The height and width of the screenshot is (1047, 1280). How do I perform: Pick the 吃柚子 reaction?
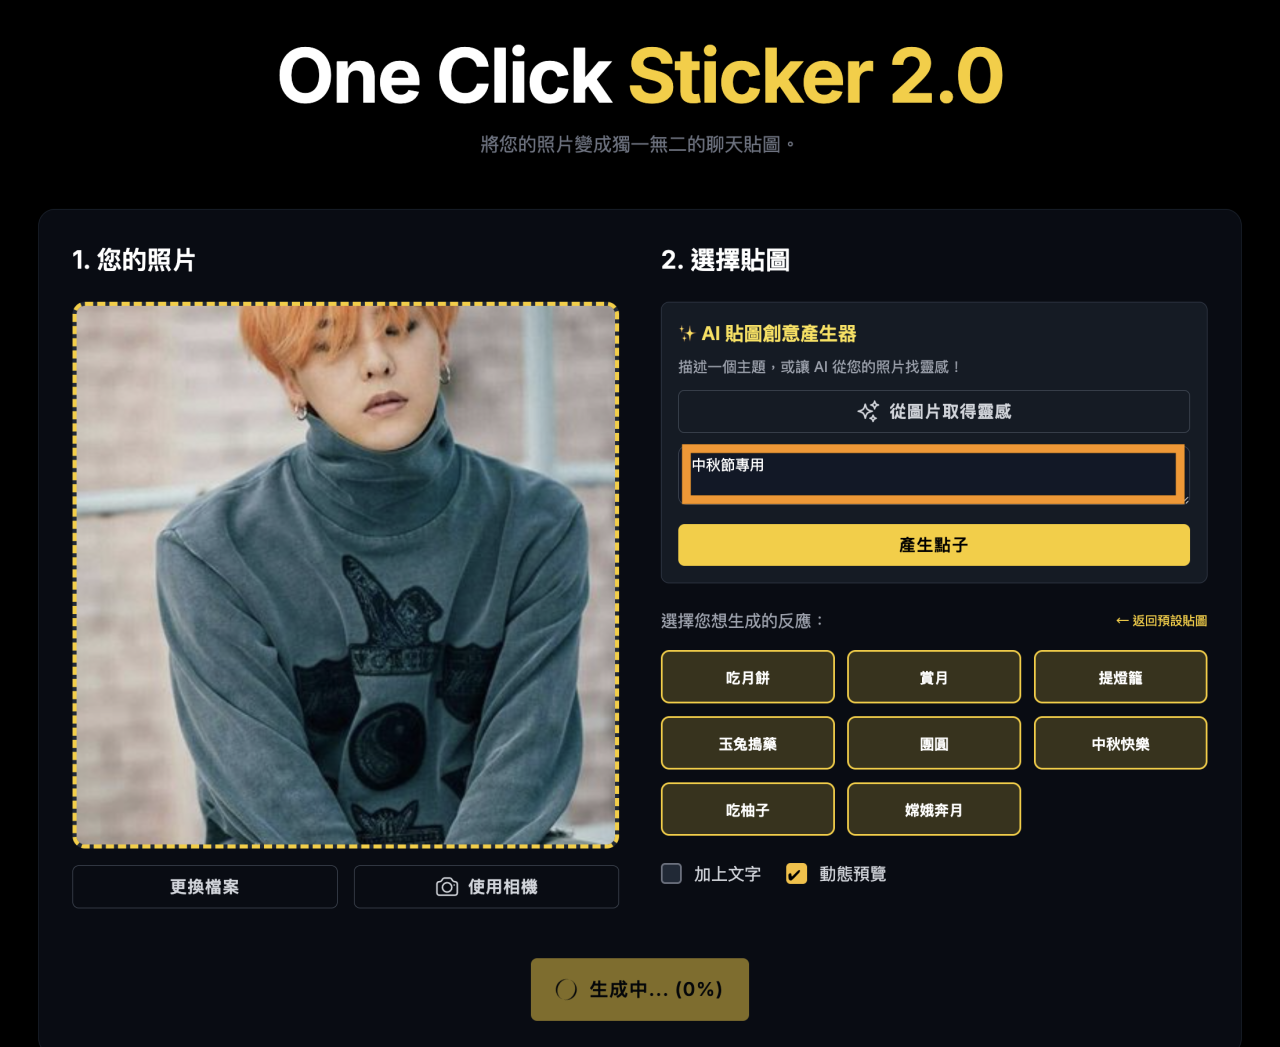coord(748,809)
